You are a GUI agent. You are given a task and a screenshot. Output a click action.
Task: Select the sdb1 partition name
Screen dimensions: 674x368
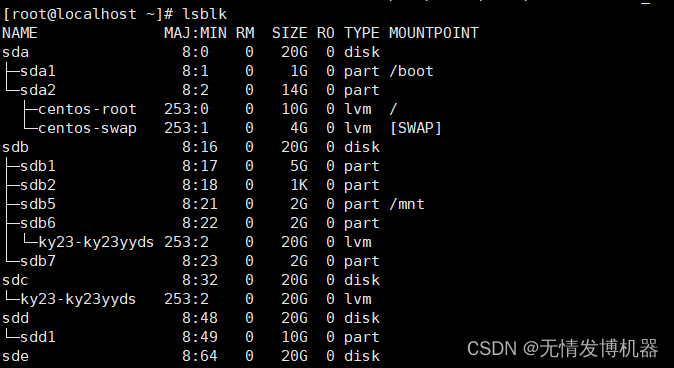(38, 166)
